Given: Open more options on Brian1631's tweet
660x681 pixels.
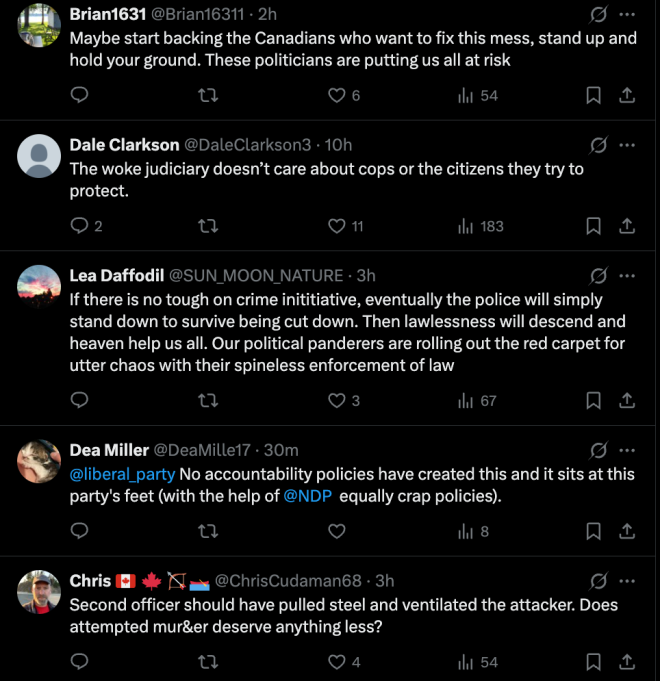Looking at the screenshot, I should (x=627, y=14).
